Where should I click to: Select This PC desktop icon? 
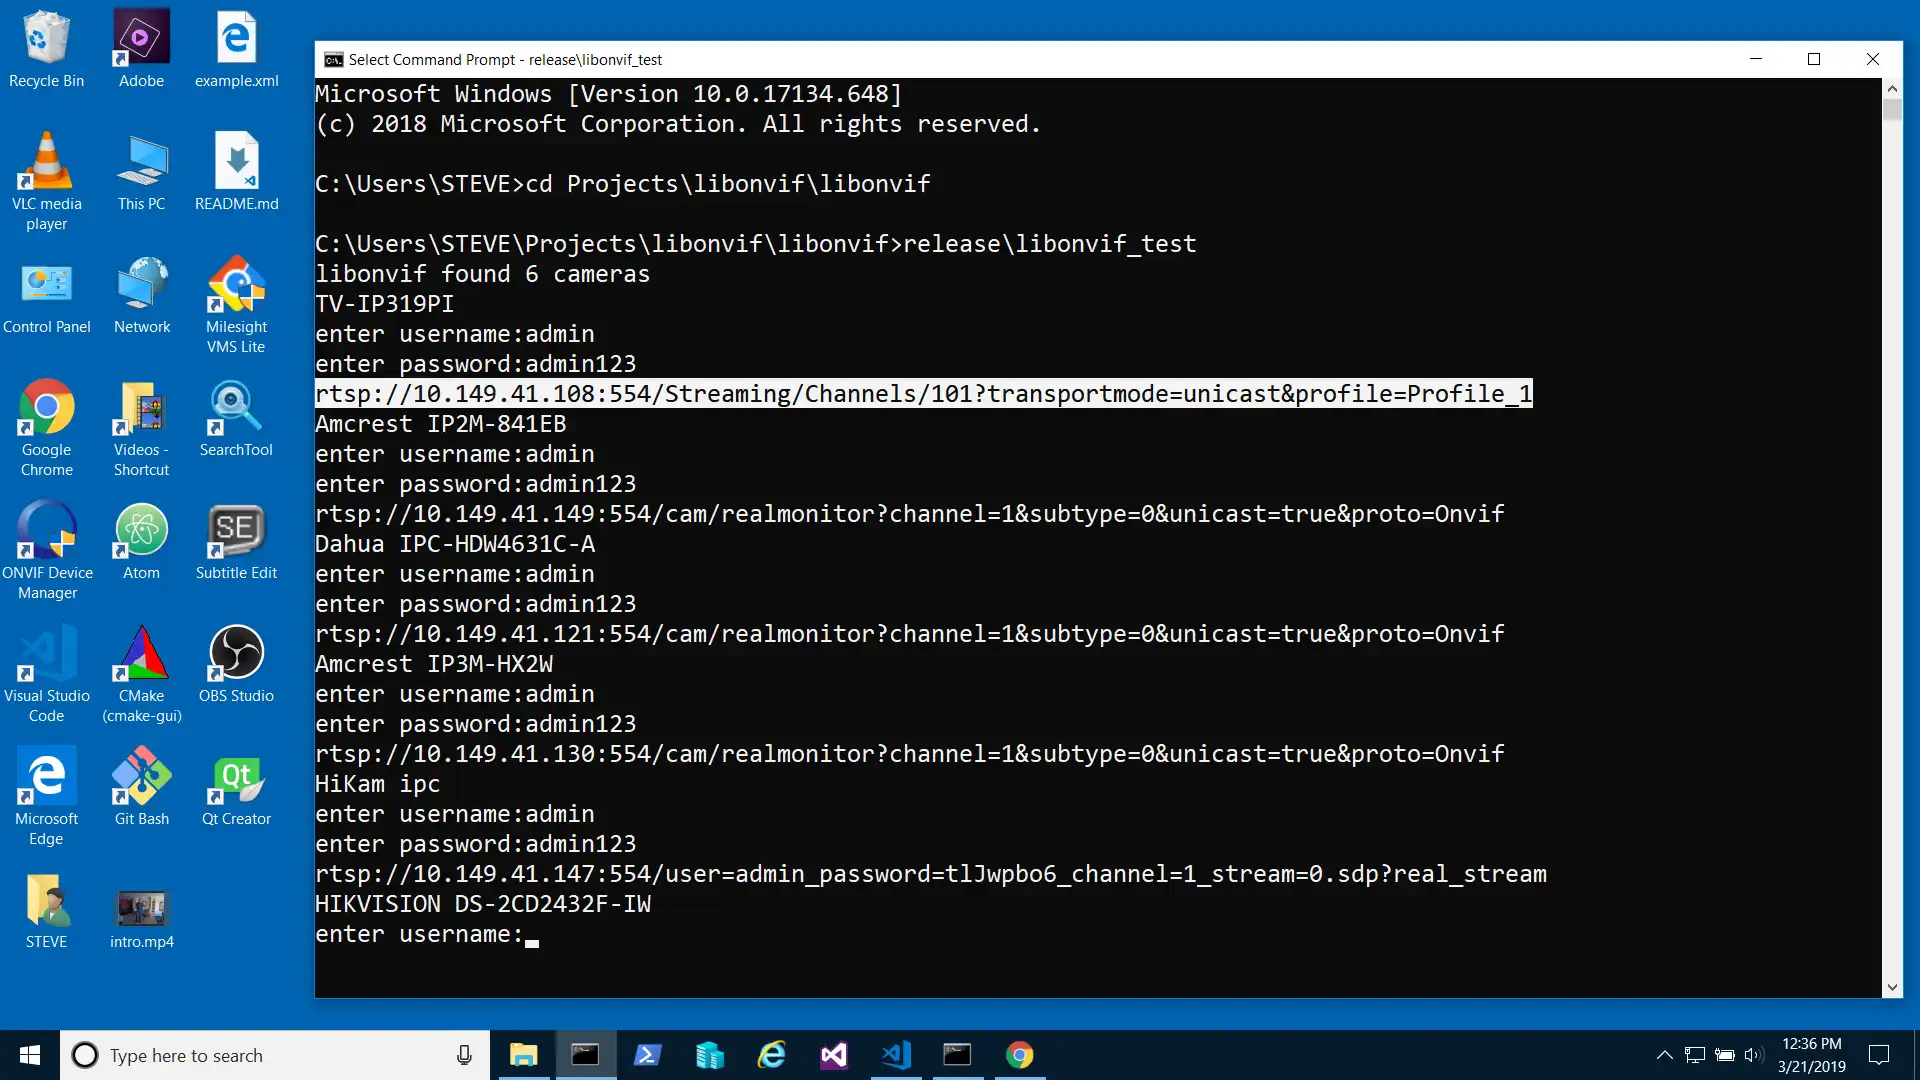coord(141,172)
